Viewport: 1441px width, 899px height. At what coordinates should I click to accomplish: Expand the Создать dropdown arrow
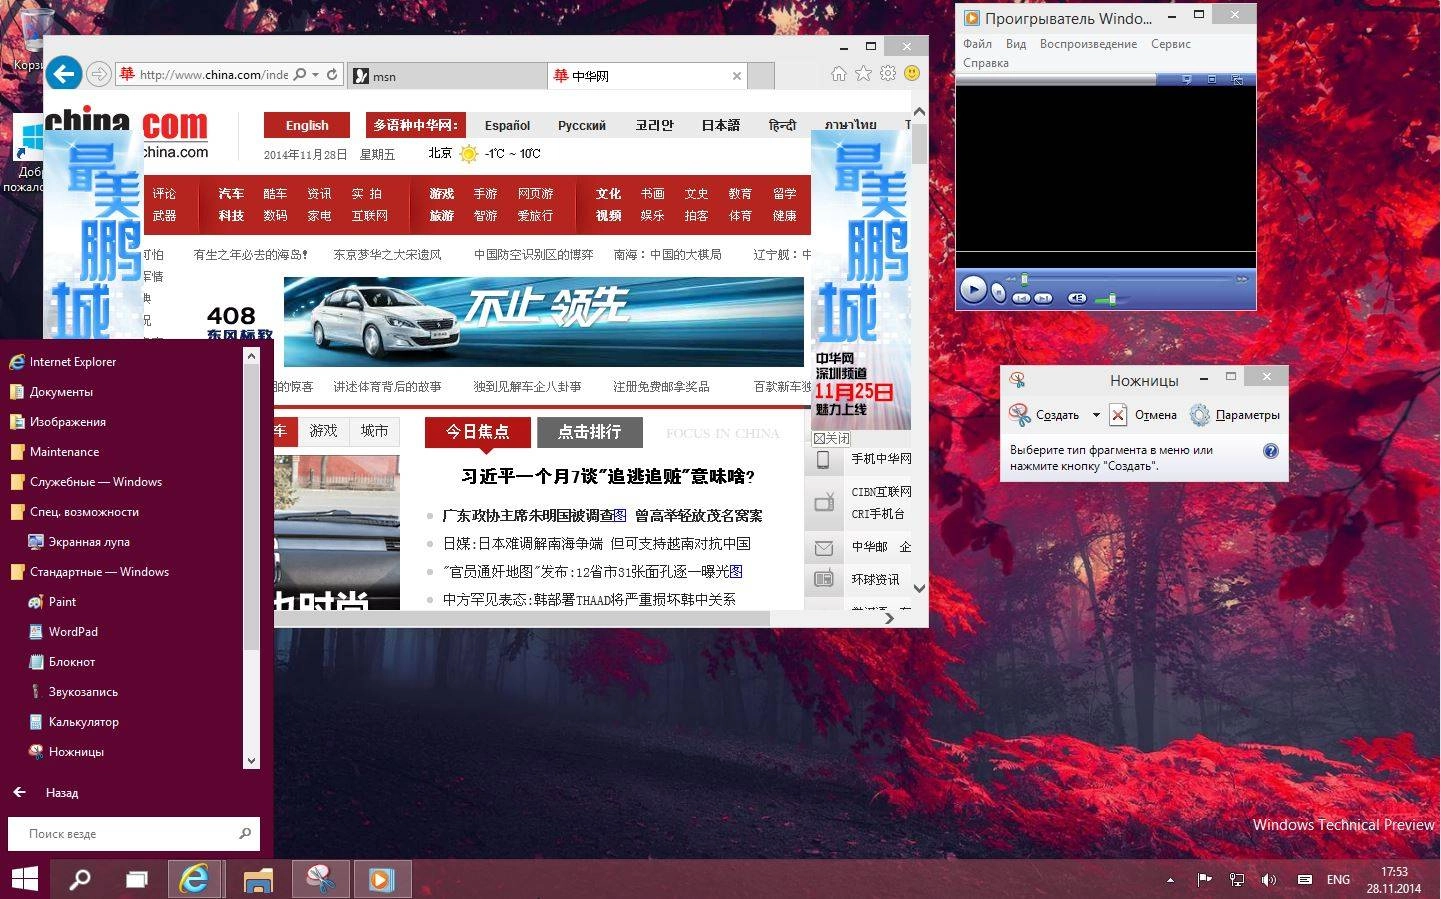click(1095, 415)
